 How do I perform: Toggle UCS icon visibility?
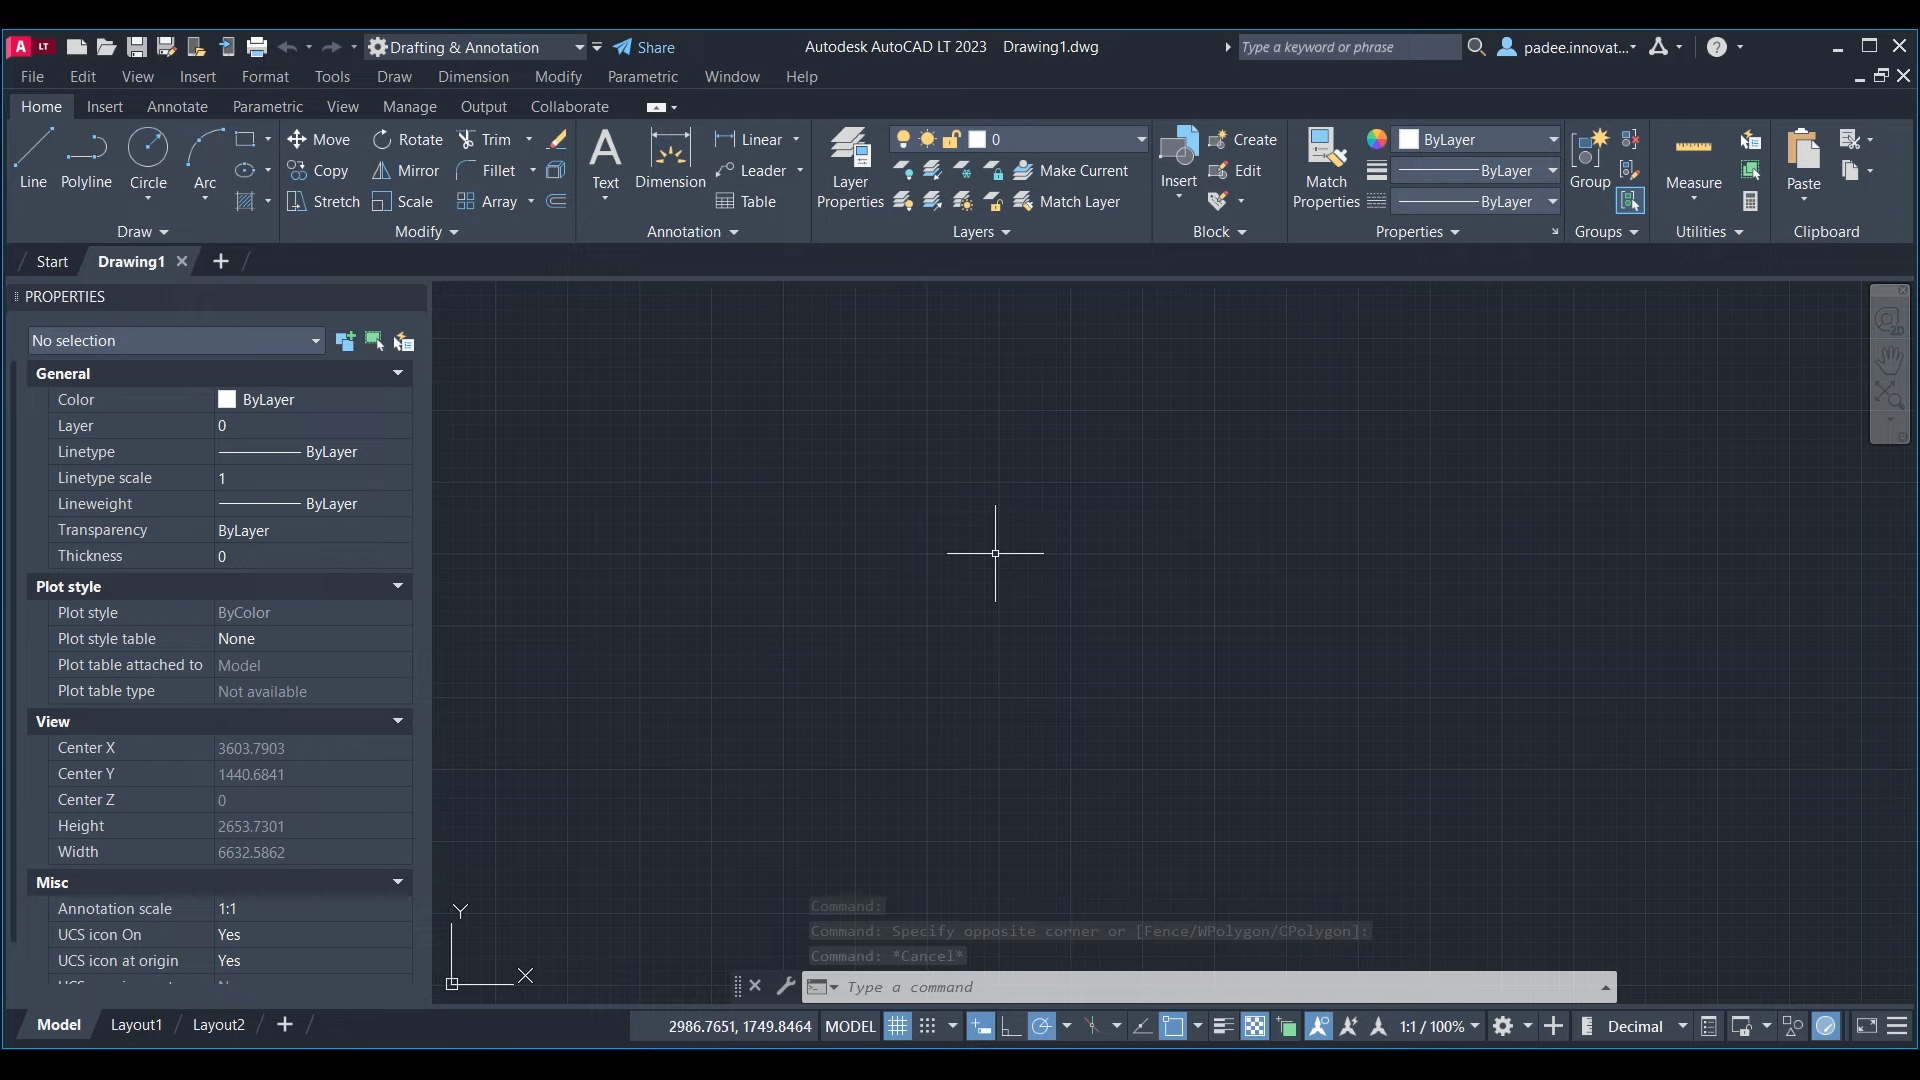(x=310, y=934)
